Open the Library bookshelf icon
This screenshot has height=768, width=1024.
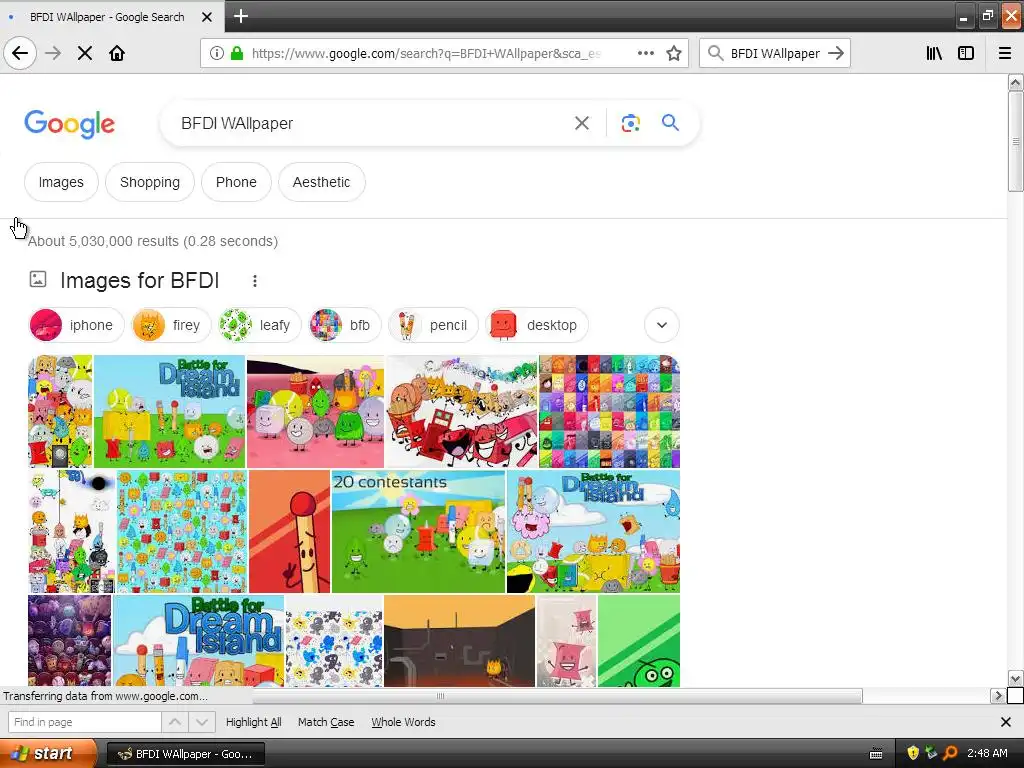pyautogui.click(x=934, y=53)
